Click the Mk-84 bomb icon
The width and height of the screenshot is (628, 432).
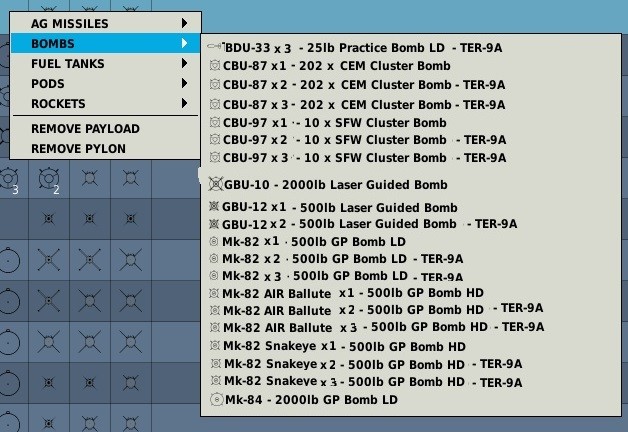[x=217, y=399]
